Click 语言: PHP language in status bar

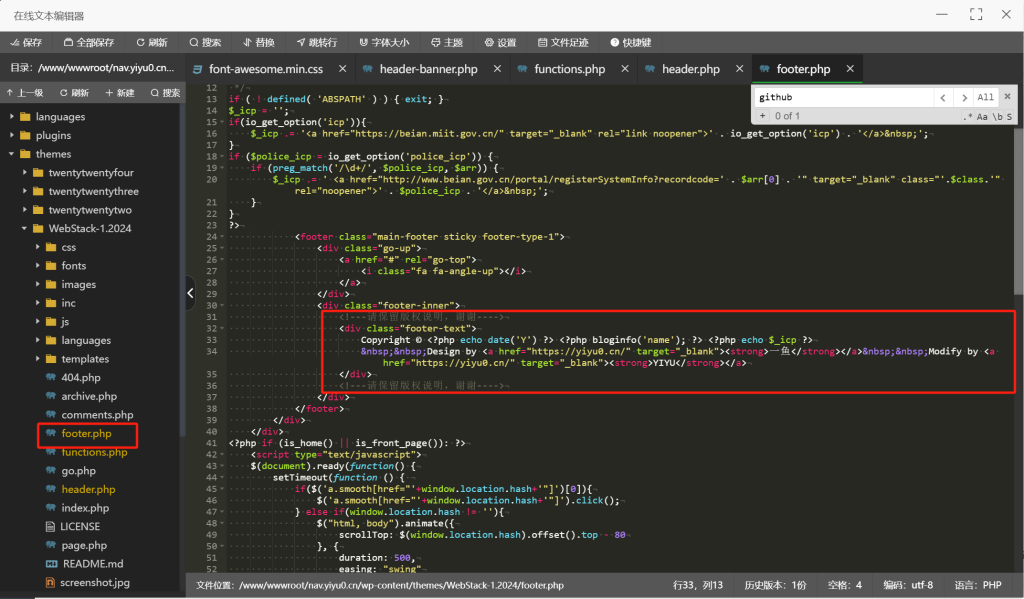click(x=978, y=585)
